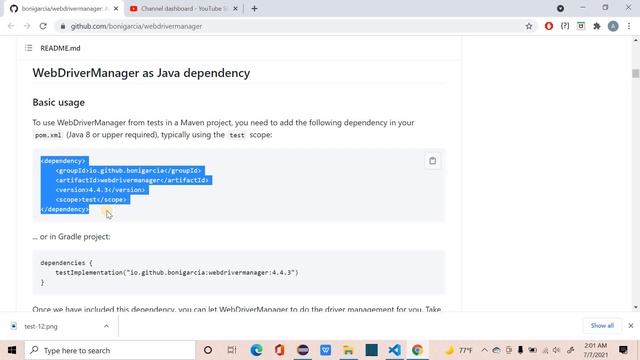Click the version 4.4.3 line in Maven snippet
Screen dimensions: 640x360
click(x=100, y=190)
